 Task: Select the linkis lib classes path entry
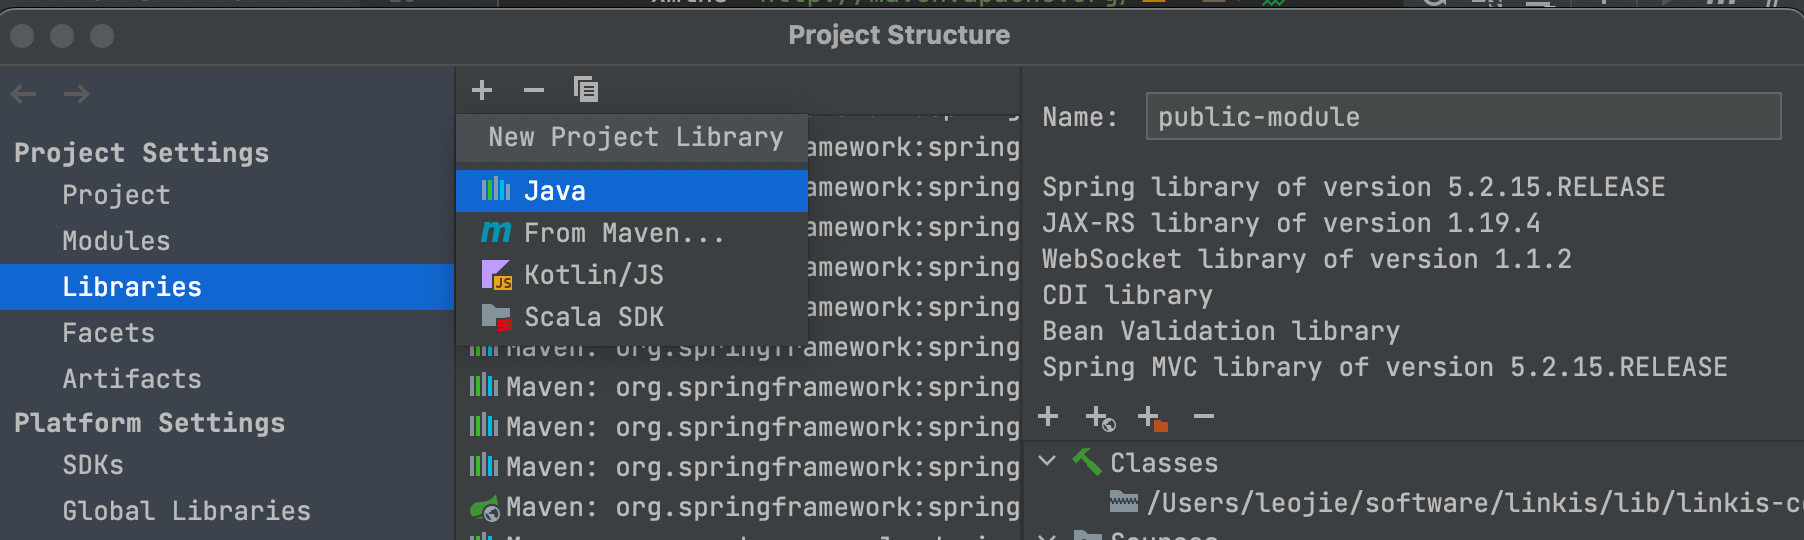tap(1470, 503)
